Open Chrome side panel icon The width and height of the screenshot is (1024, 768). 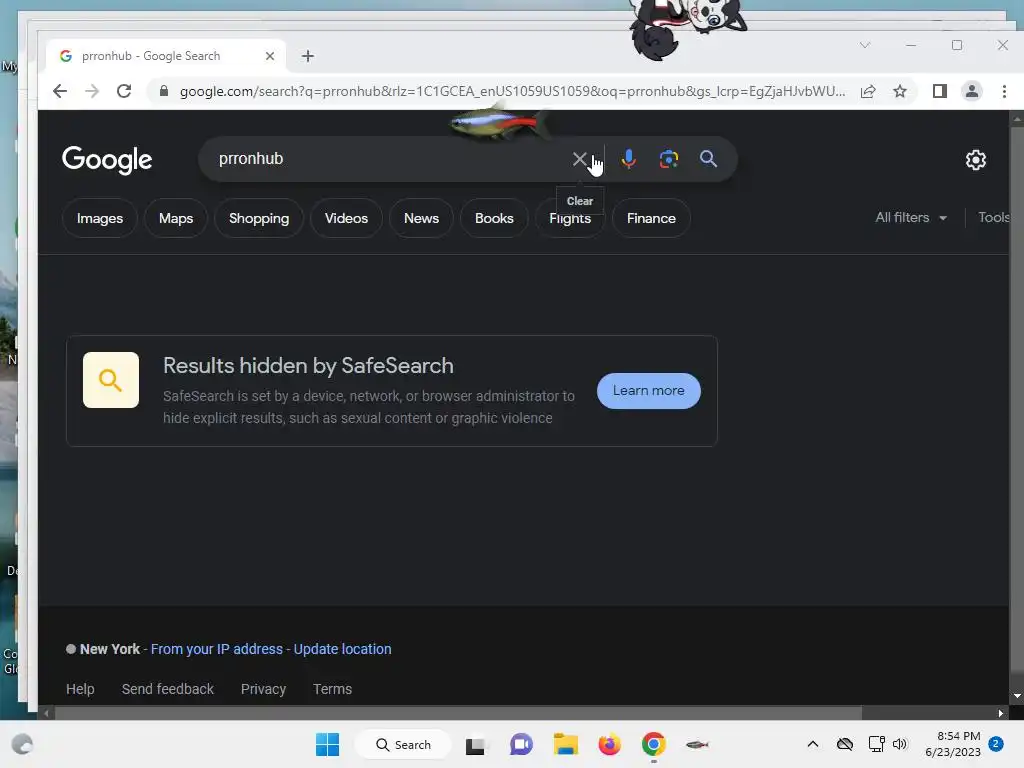pos(940,91)
